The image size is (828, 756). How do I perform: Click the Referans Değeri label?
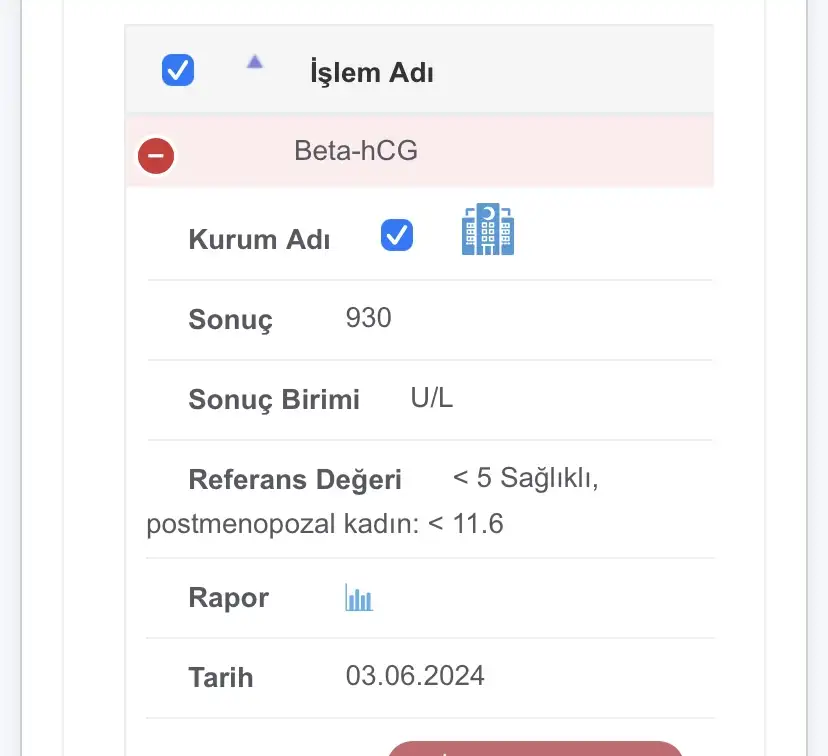pyautogui.click(x=295, y=480)
